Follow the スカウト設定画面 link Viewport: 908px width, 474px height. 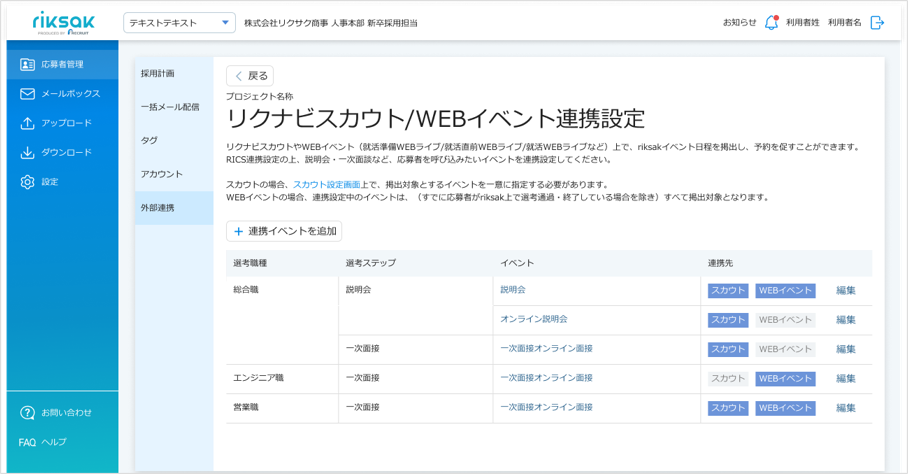tap(327, 185)
